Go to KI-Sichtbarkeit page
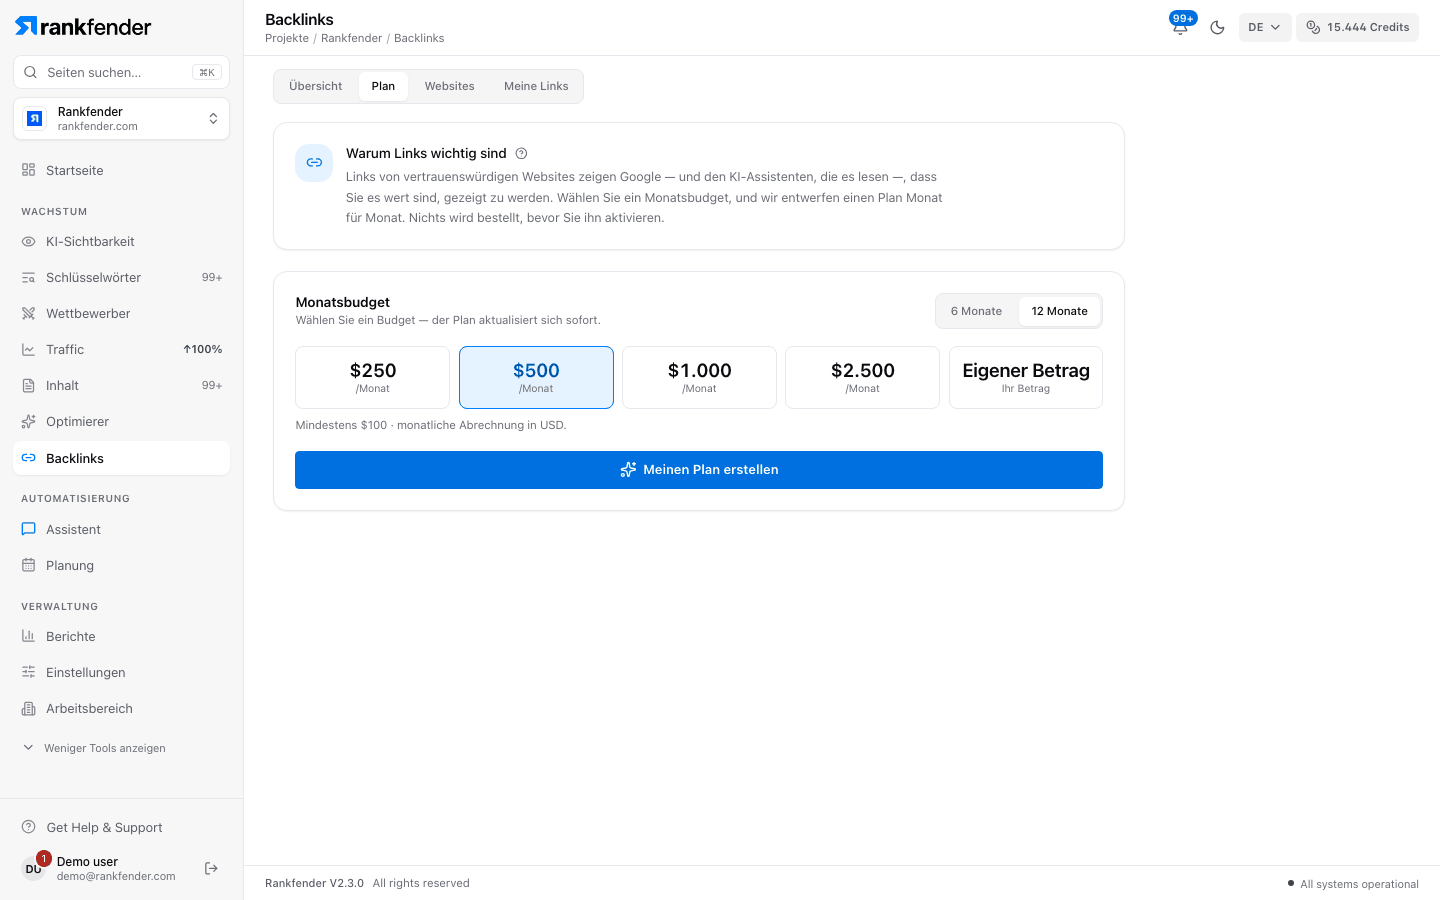The image size is (1440, 900). [x=121, y=241]
